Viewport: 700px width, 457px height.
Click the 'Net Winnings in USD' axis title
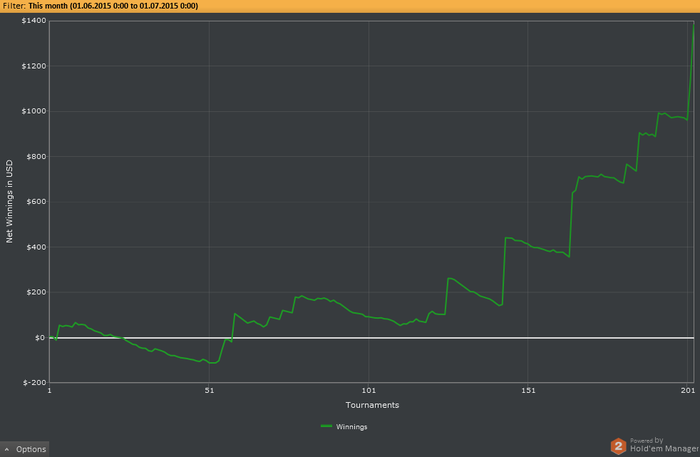coord(9,202)
